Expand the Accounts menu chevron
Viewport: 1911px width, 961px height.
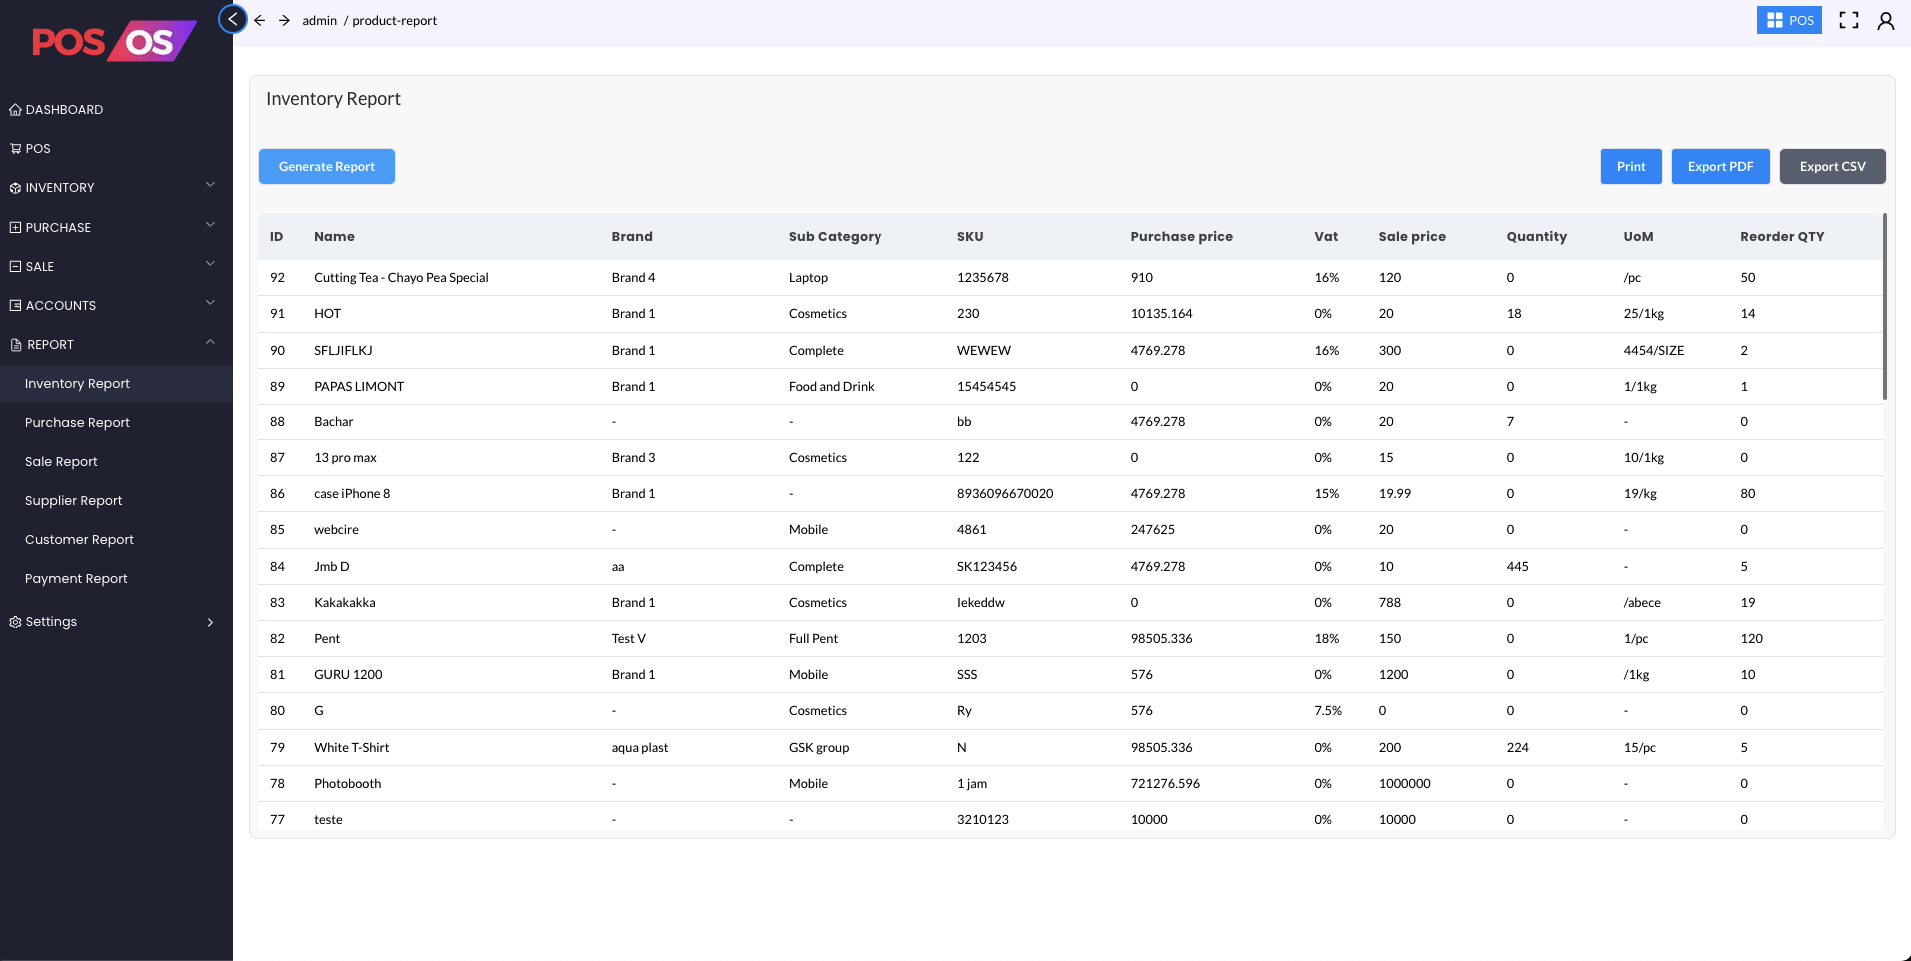coord(210,303)
